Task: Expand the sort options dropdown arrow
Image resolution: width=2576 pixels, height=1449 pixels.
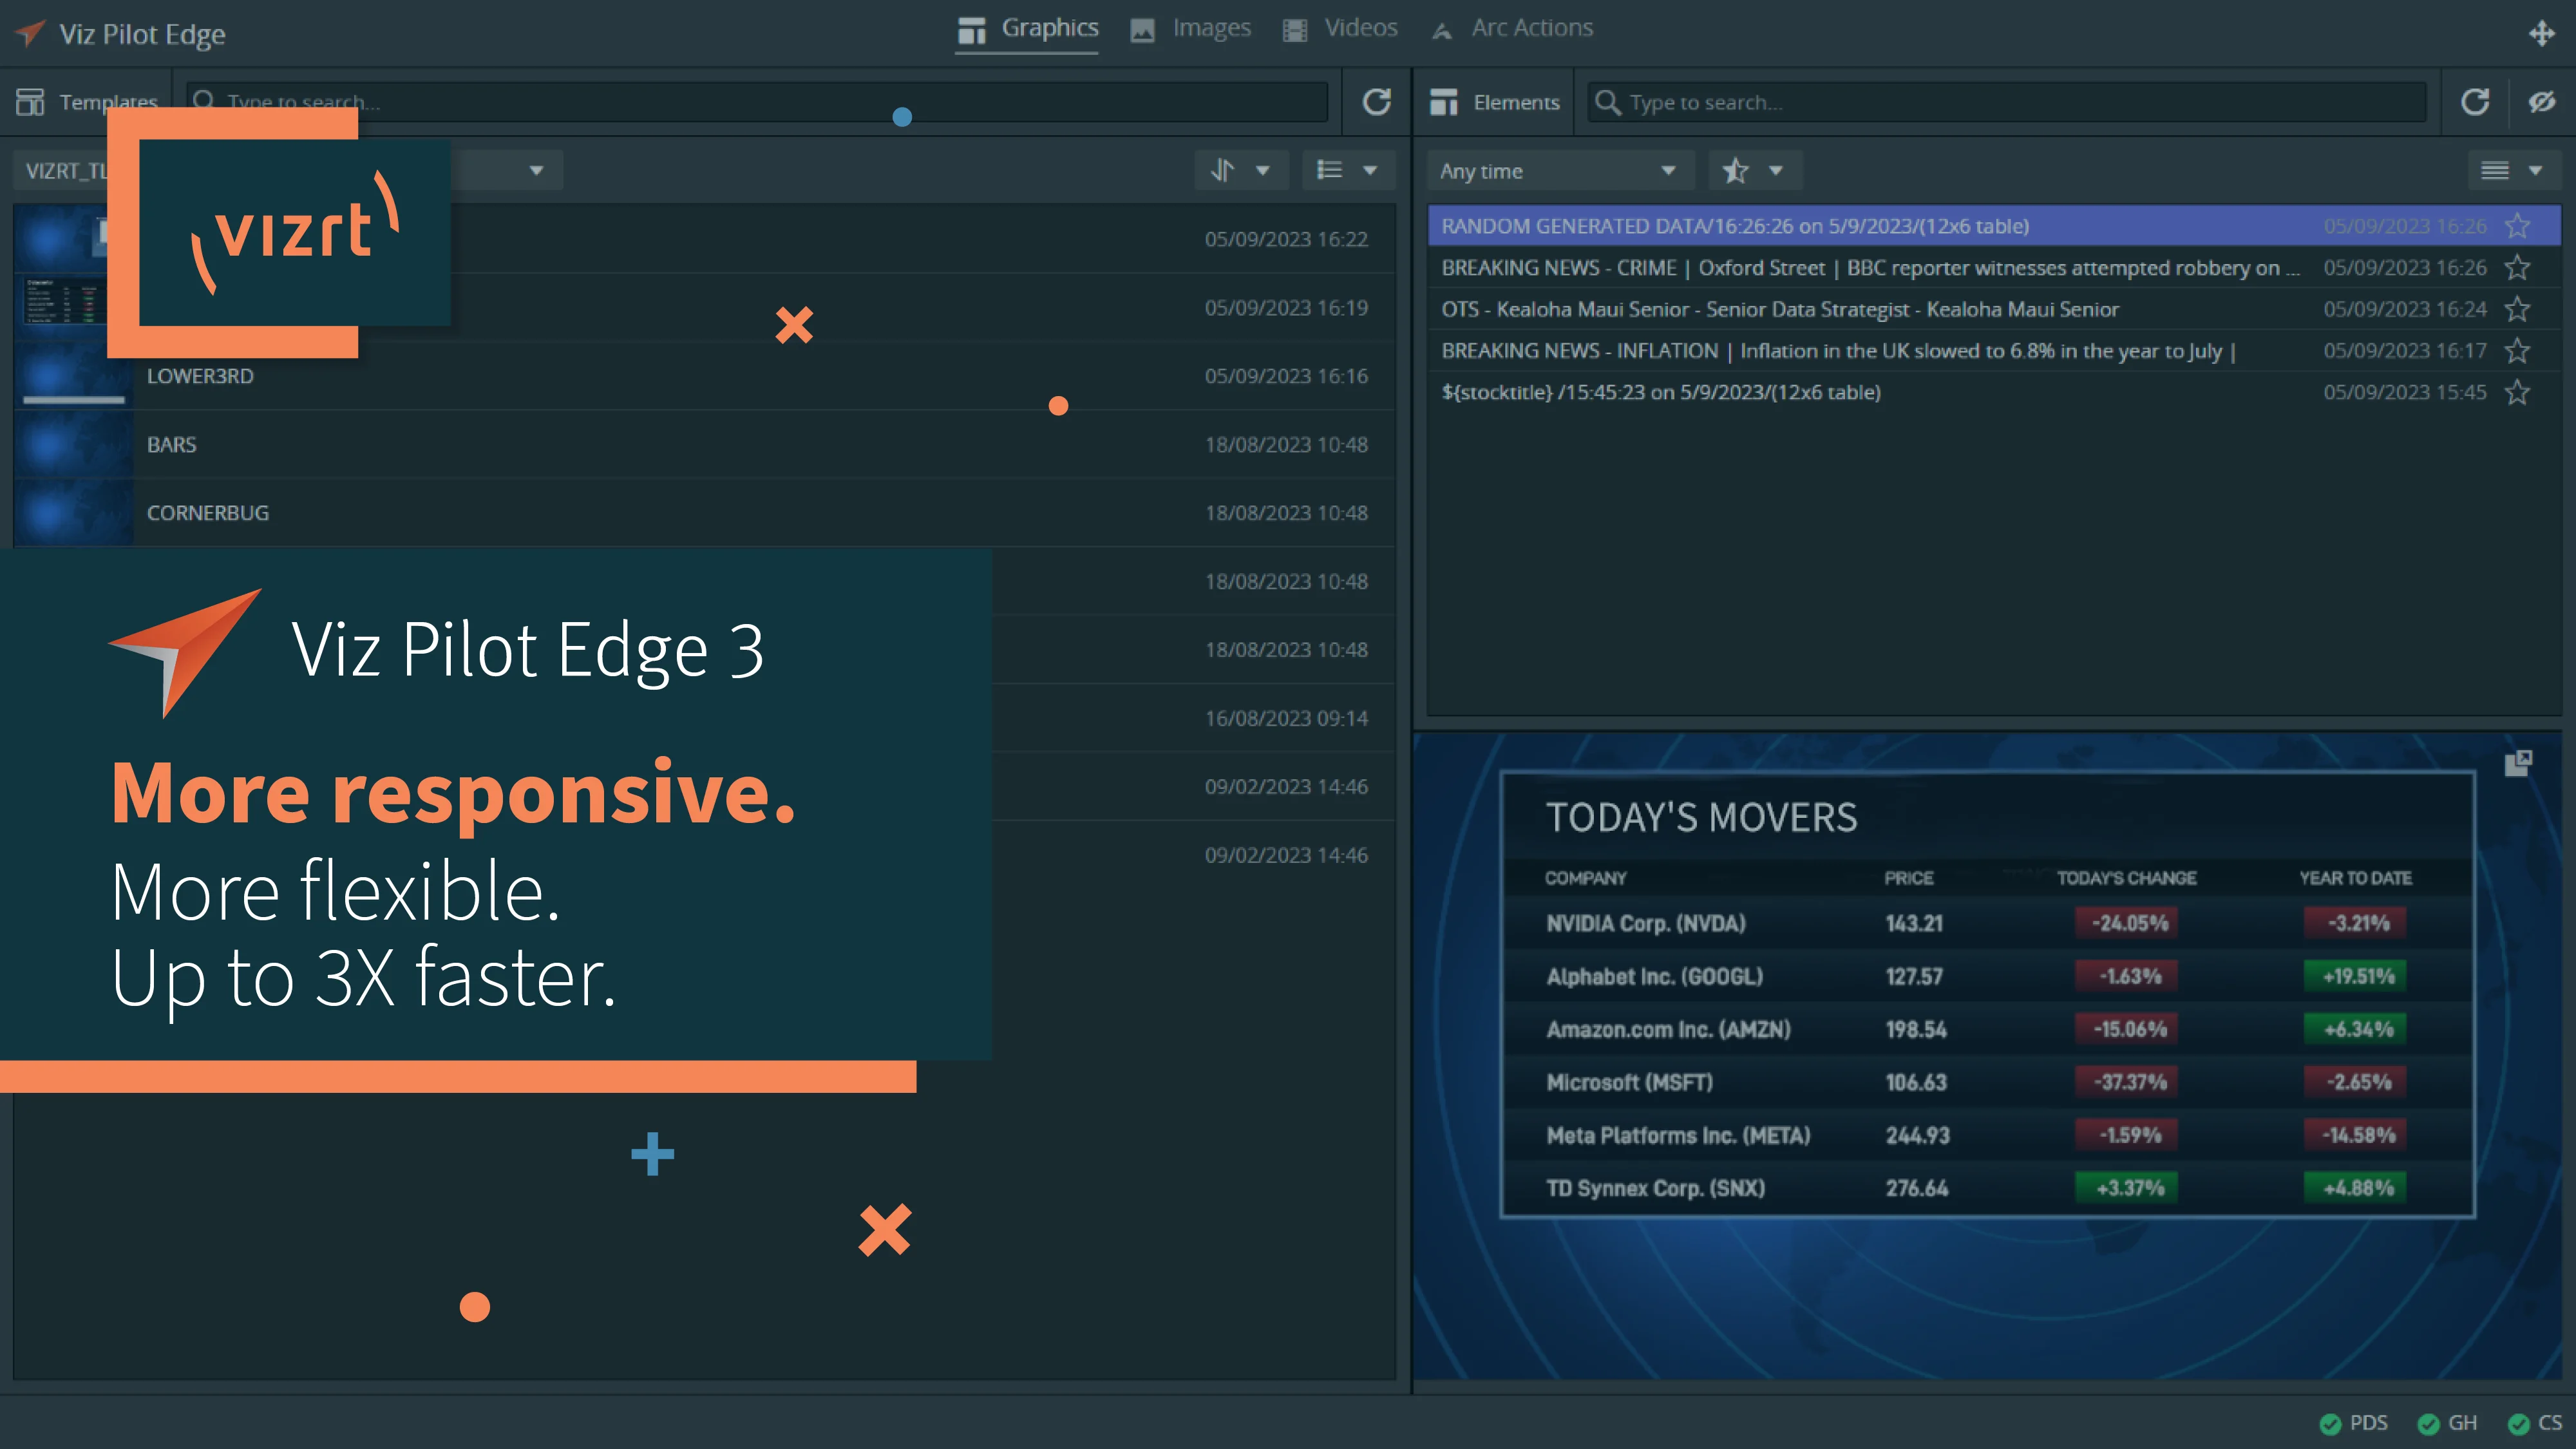Action: (1264, 170)
